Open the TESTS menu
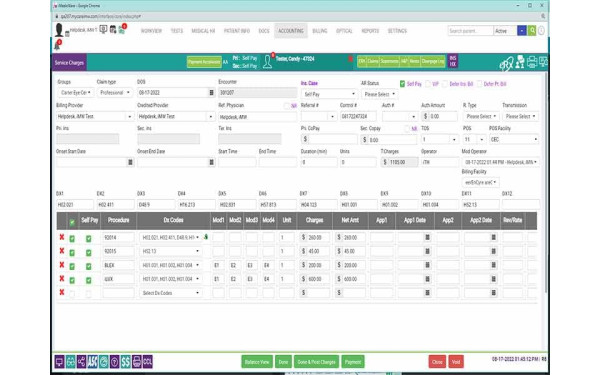The width and height of the screenshot is (600, 375). pos(177,31)
